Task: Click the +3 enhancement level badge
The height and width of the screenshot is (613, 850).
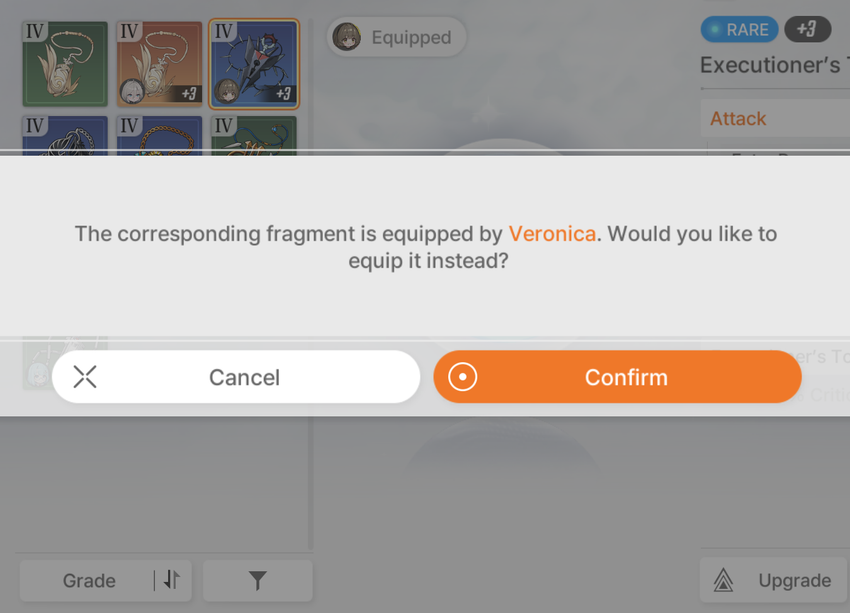Action: click(x=807, y=30)
